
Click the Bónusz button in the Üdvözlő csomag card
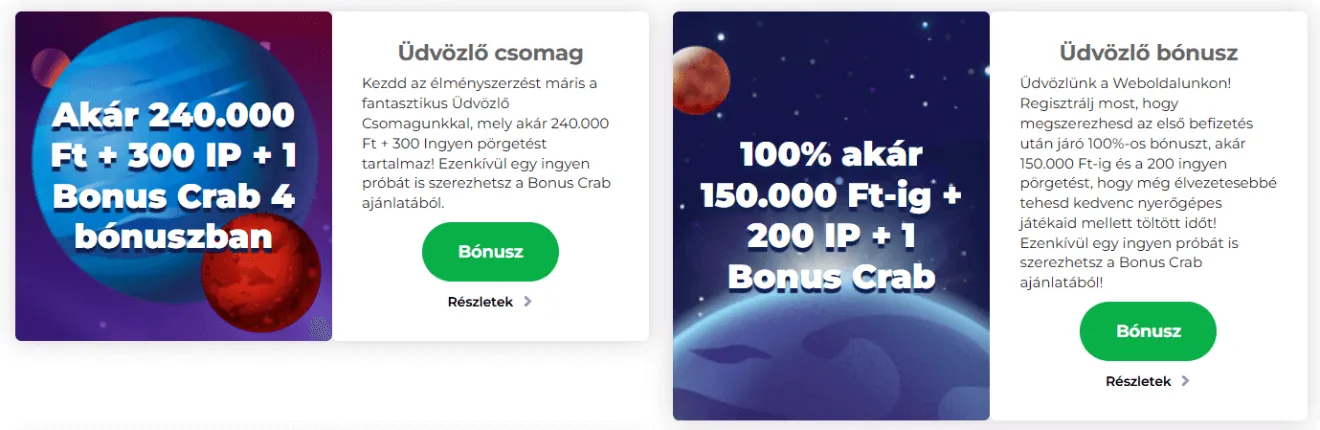point(490,252)
